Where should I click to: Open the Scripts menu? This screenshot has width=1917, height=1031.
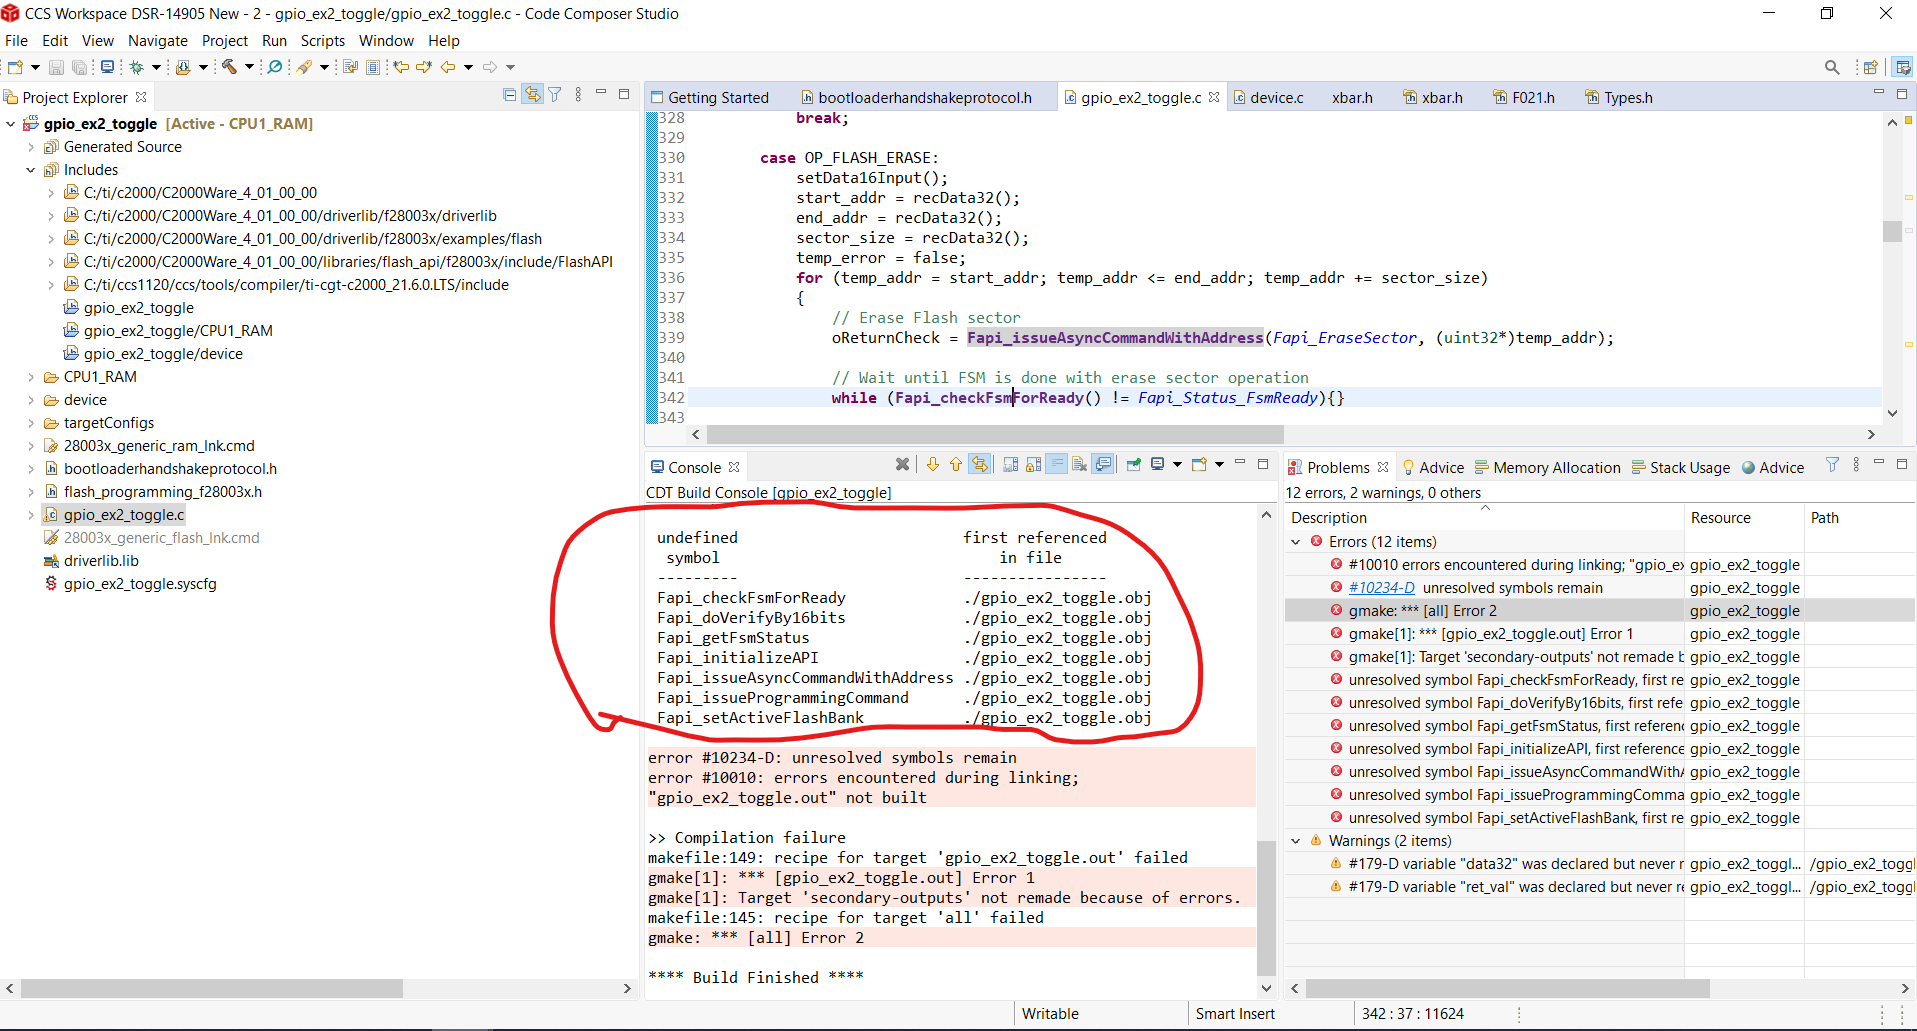(x=322, y=41)
